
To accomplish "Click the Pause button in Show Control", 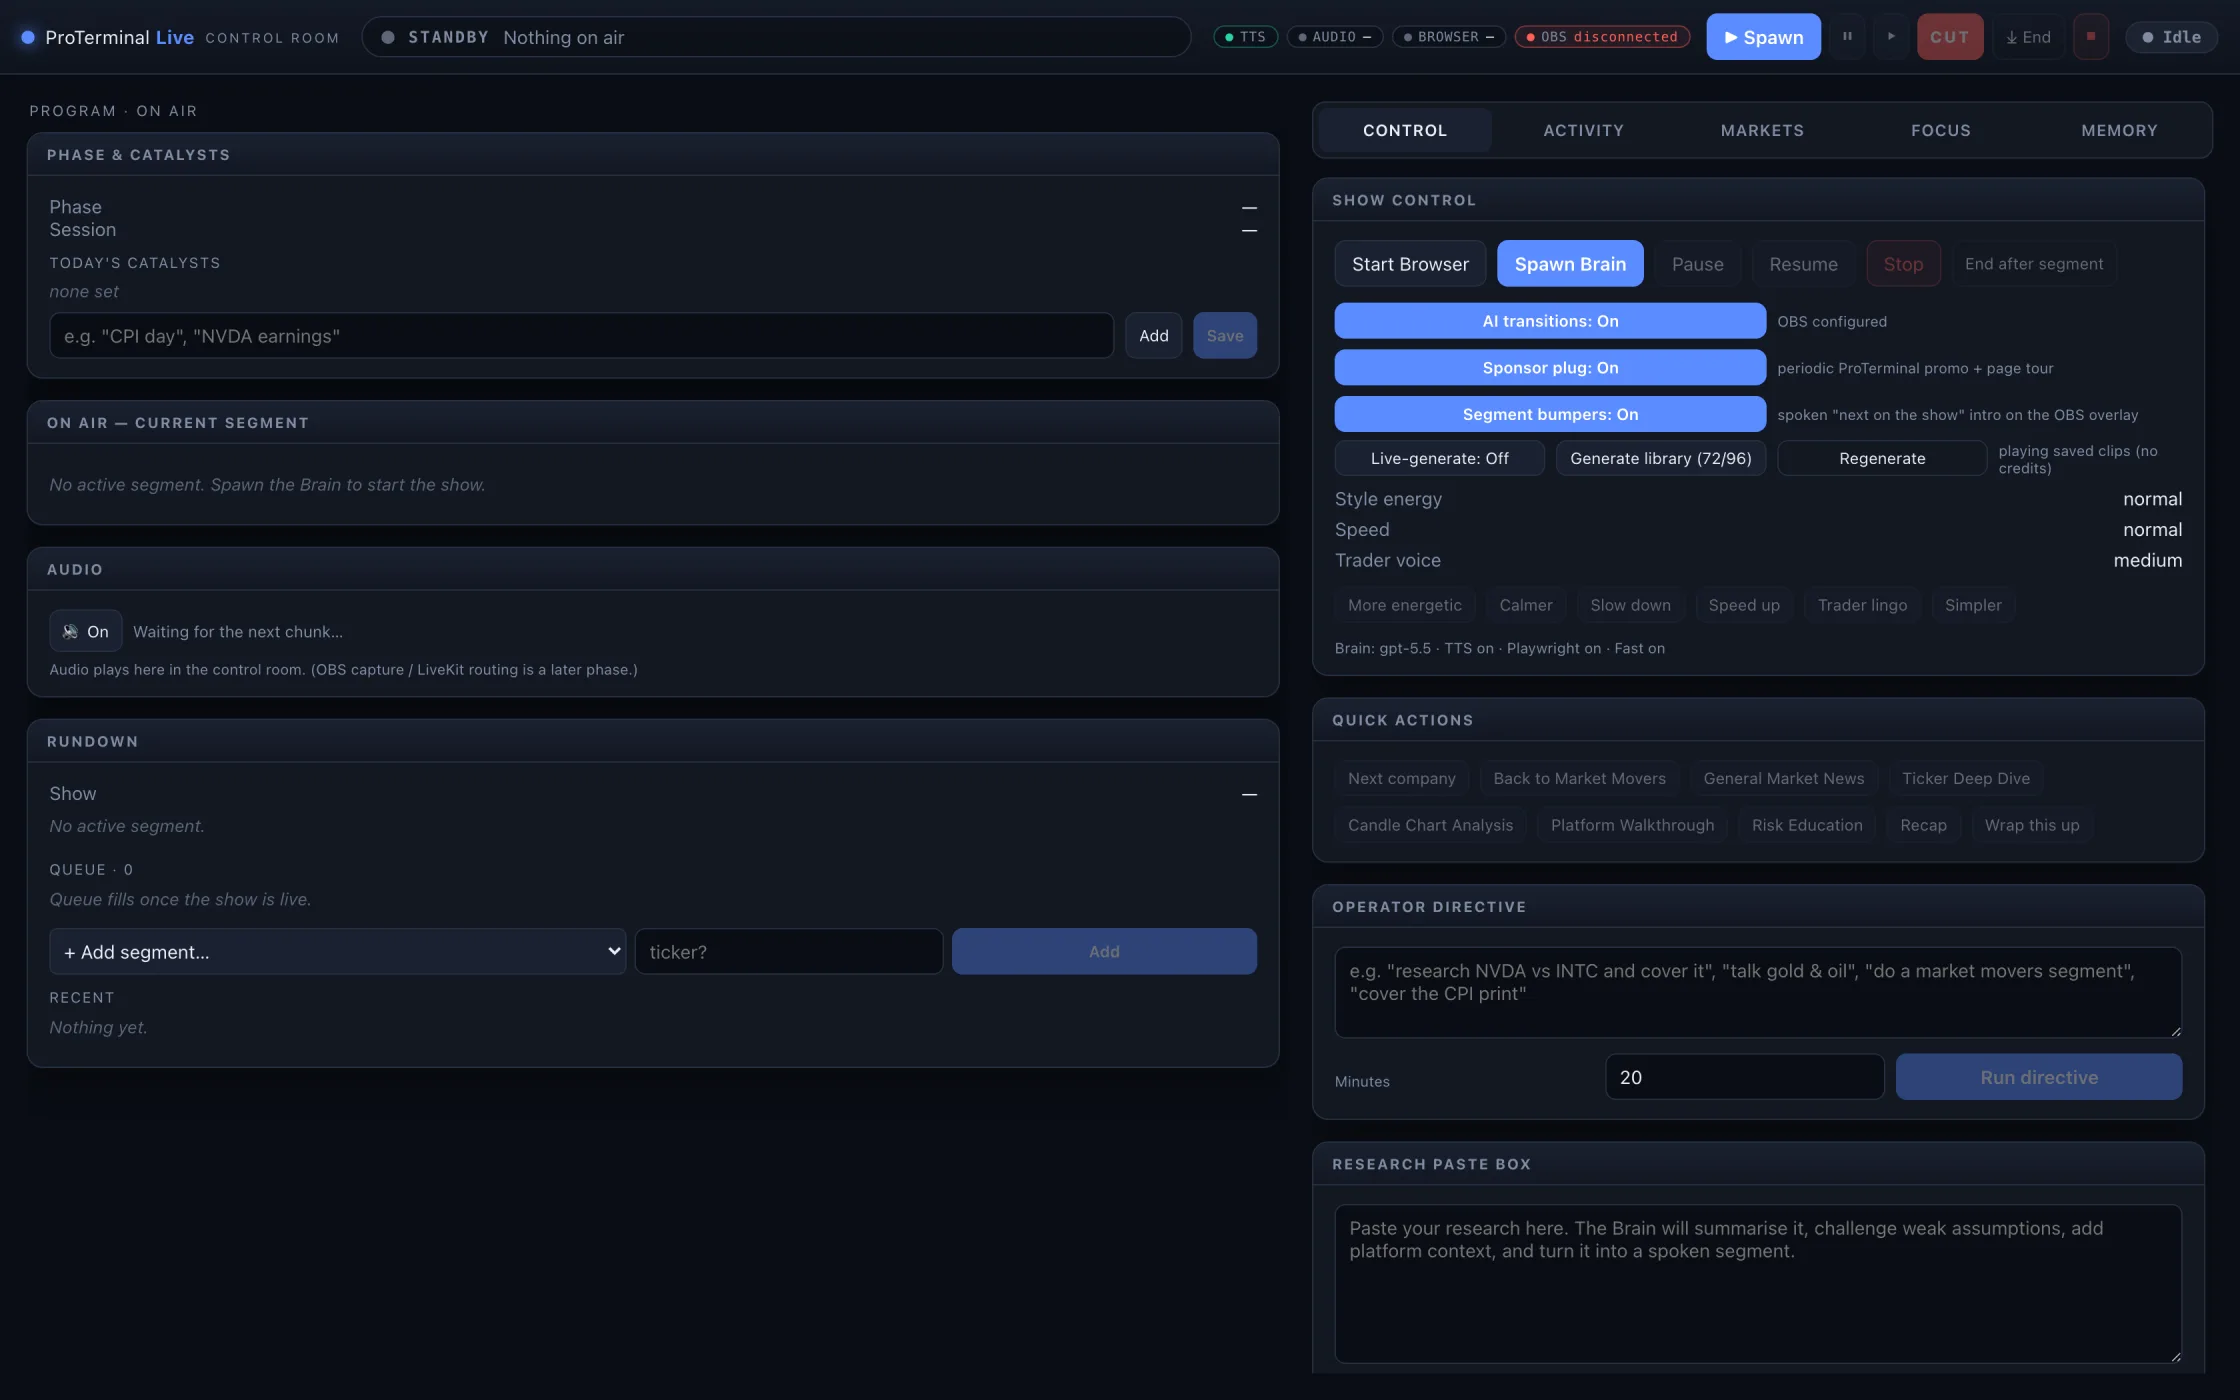I will (x=1697, y=264).
